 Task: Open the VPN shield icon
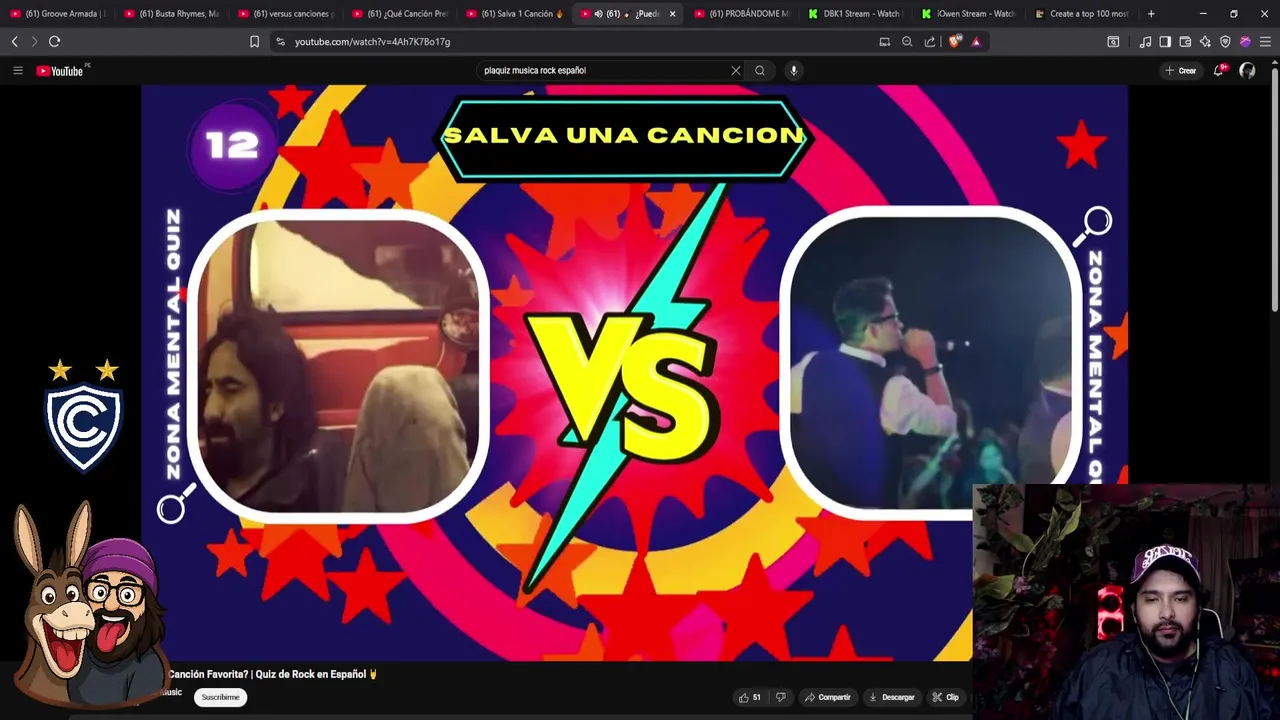pyautogui.click(x=1225, y=42)
